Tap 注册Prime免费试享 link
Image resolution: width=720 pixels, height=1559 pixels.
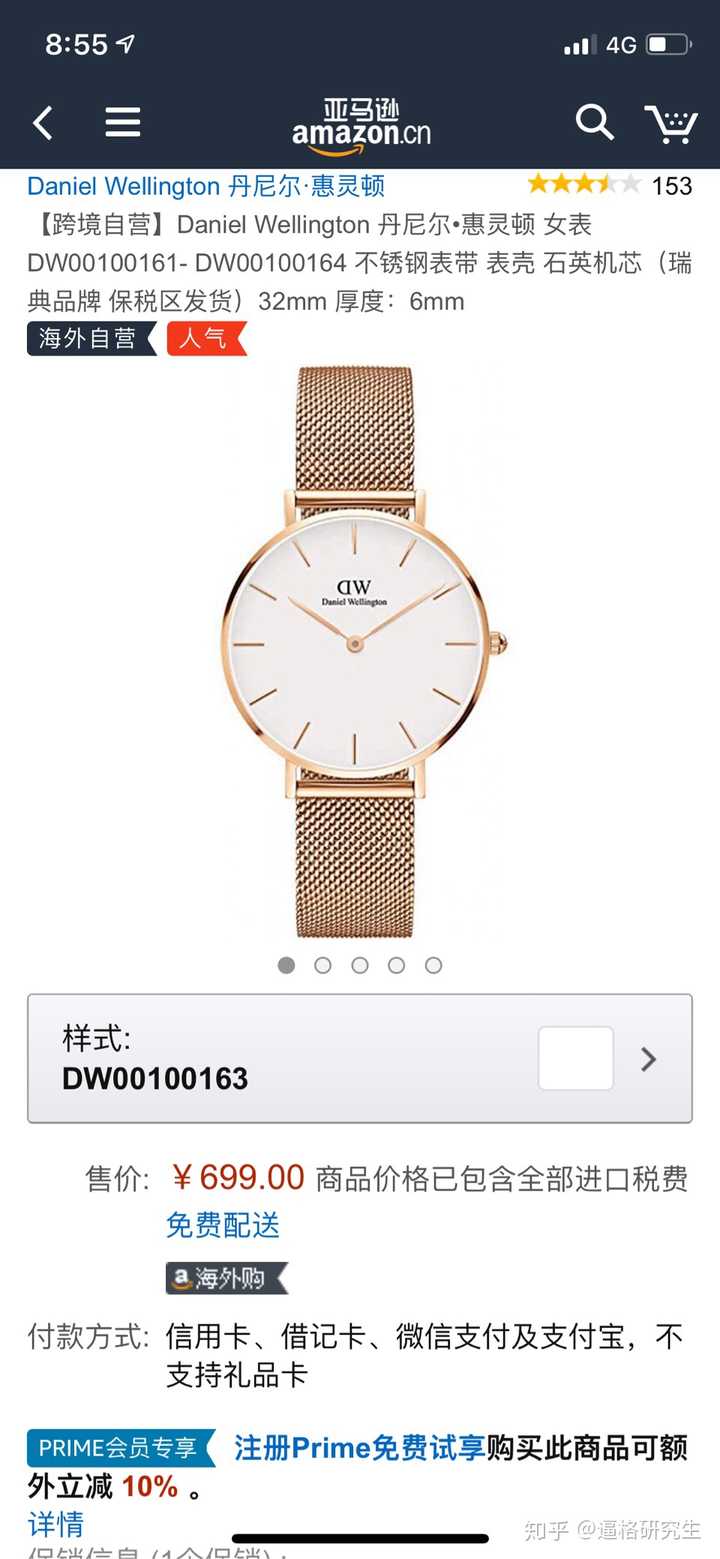(x=360, y=1448)
